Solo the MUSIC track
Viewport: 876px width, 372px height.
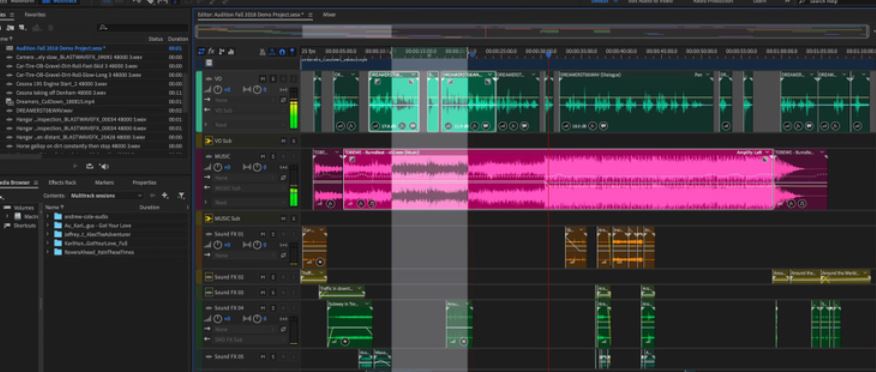pos(273,156)
